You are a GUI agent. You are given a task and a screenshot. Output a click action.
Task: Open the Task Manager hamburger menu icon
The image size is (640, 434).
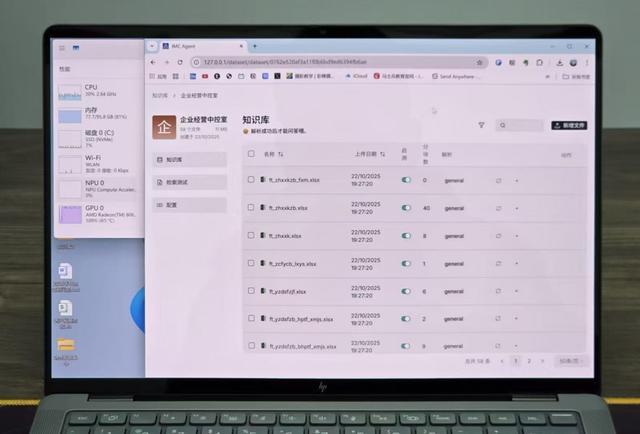pos(62,48)
